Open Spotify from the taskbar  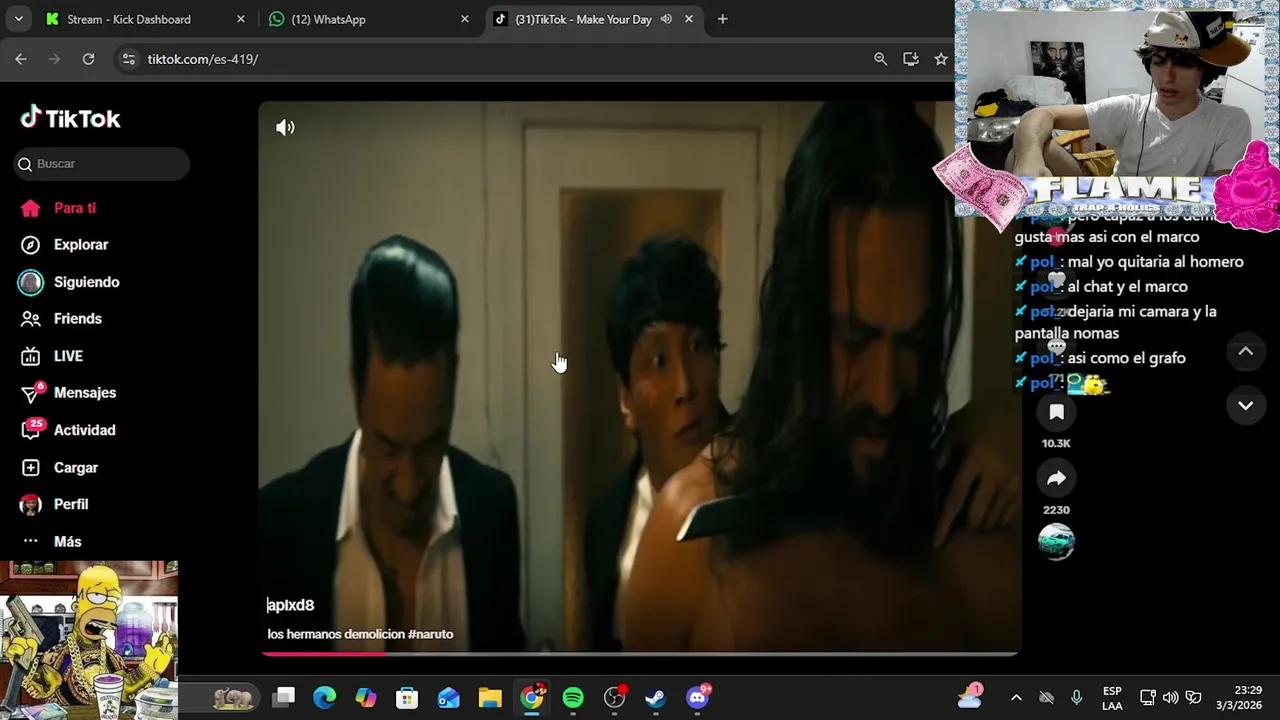pos(573,698)
